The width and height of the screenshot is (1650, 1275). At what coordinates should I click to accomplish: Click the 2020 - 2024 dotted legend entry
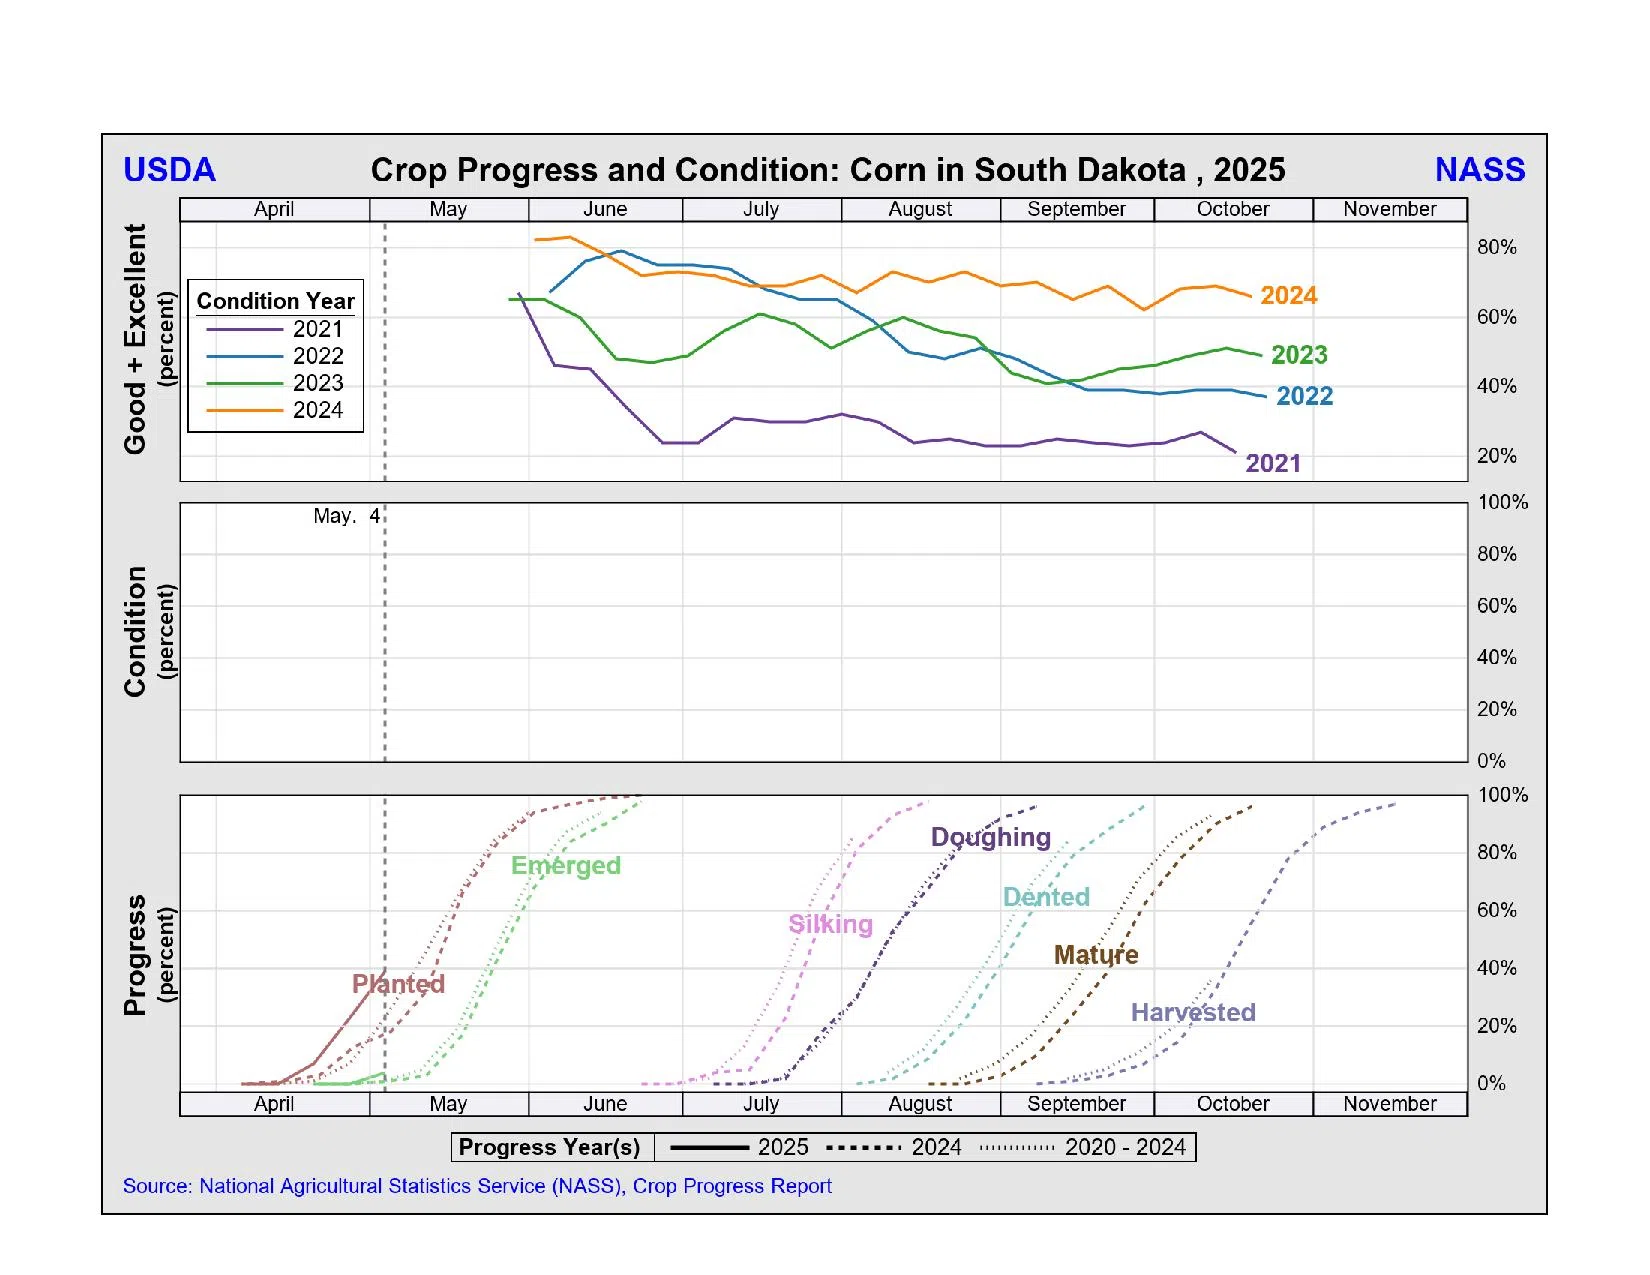(1085, 1147)
